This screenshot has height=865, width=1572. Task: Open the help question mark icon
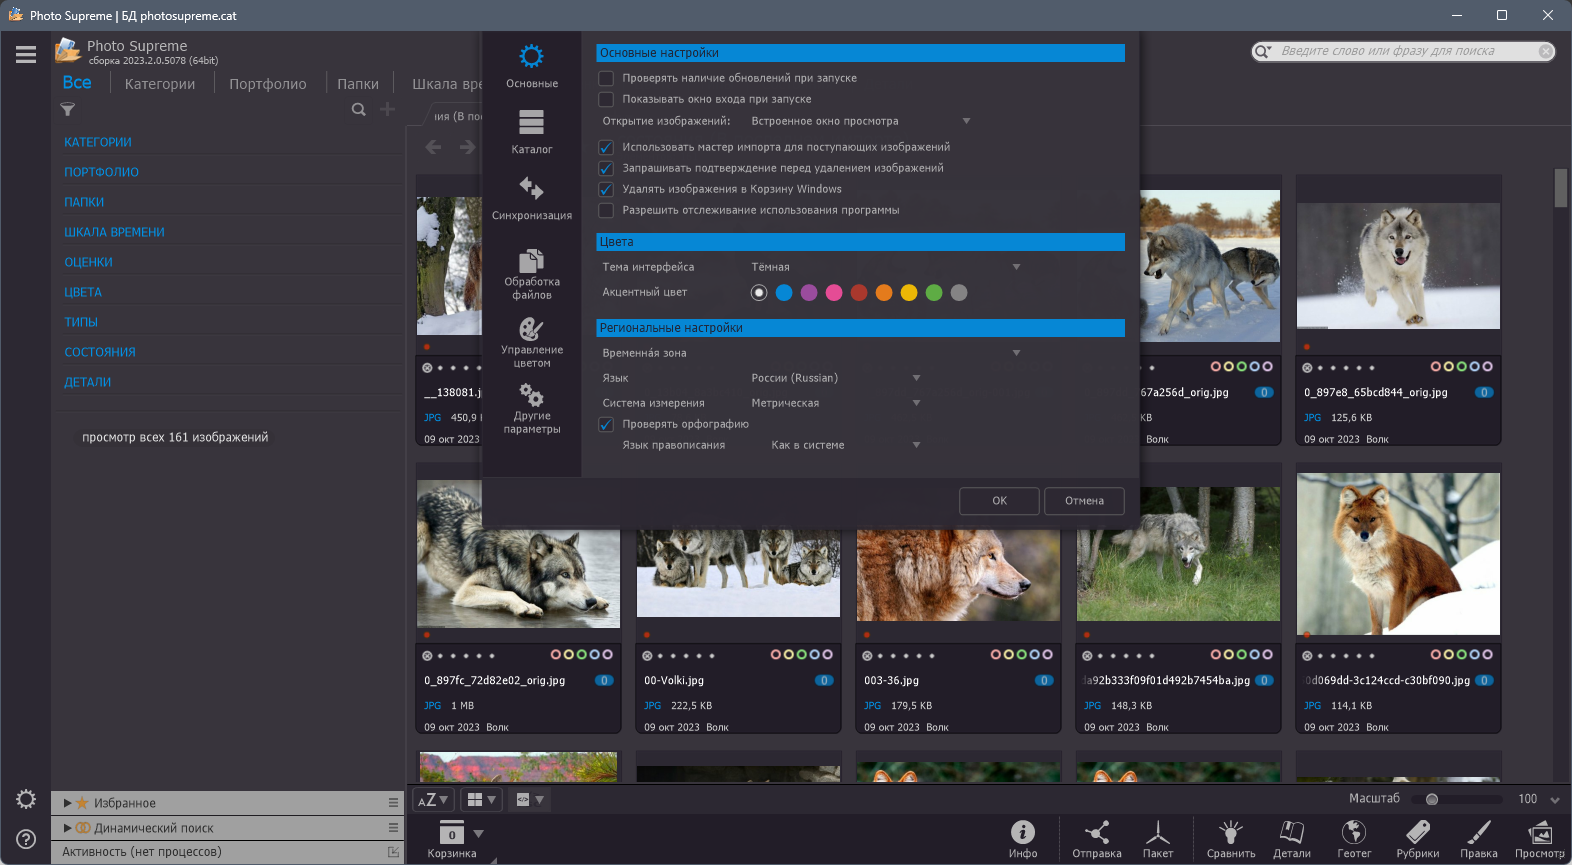tap(26, 839)
